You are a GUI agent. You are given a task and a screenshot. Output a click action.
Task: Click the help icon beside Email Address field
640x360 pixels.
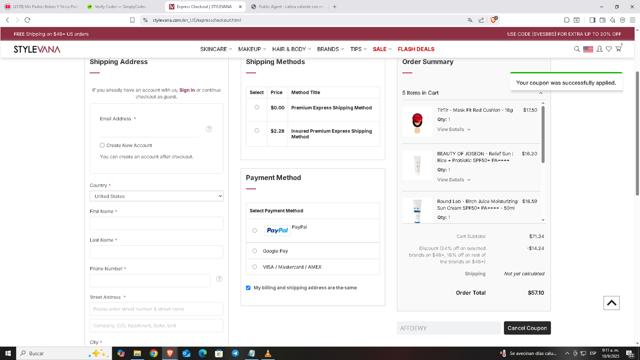[x=209, y=129]
